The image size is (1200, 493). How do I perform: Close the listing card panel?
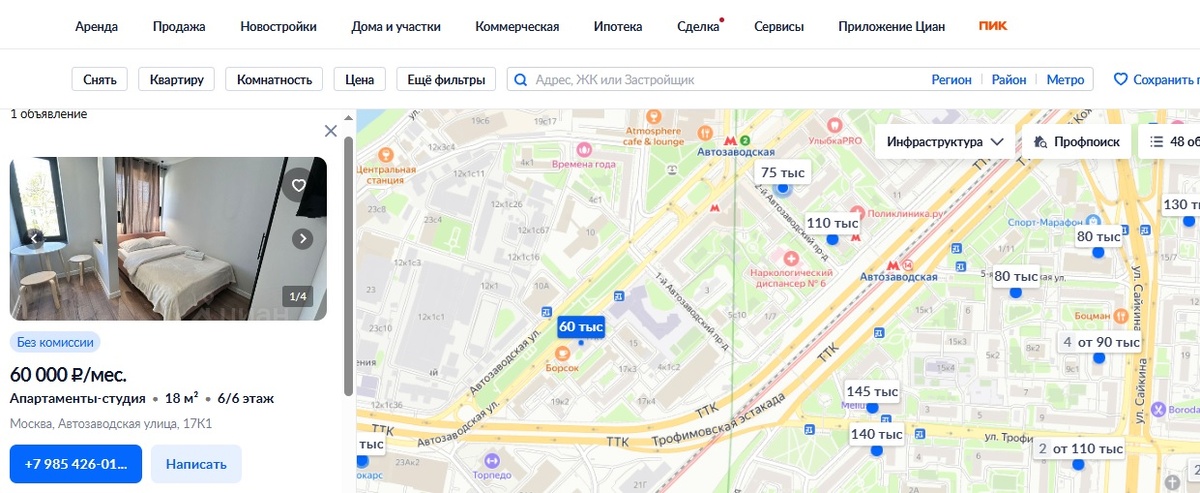pyautogui.click(x=331, y=131)
